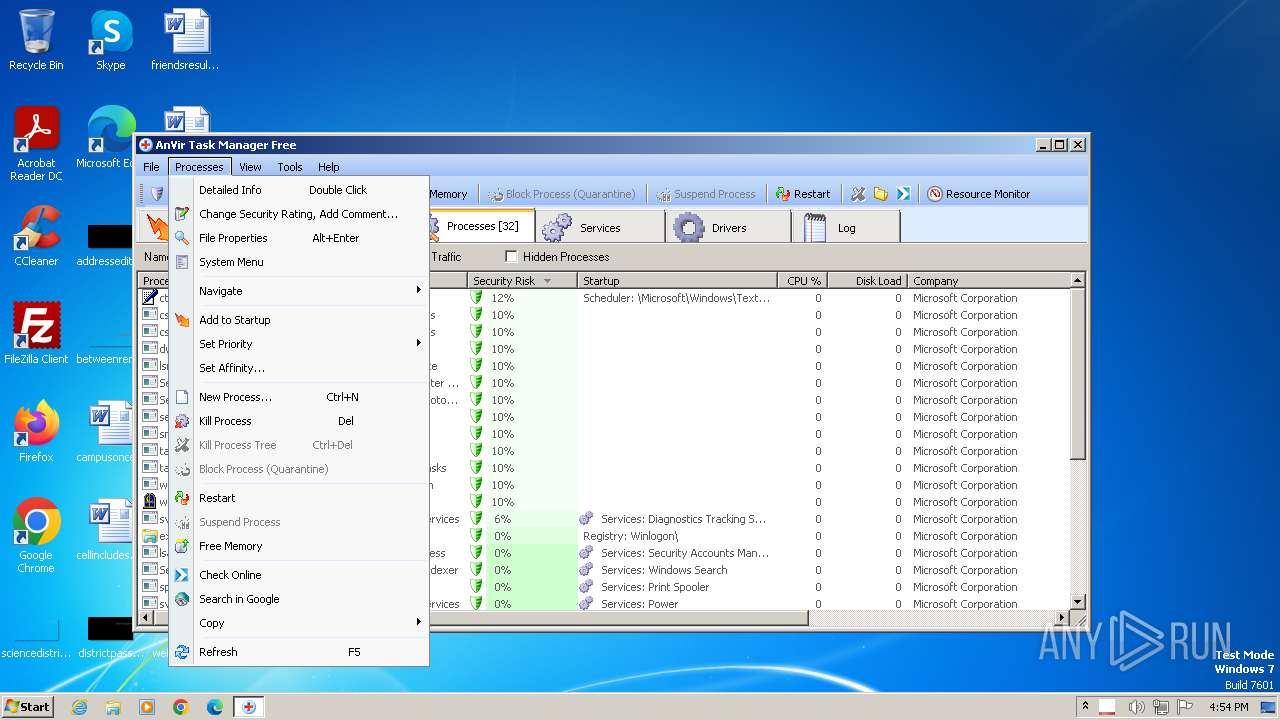Switch to the Services tab
The image size is (1280, 720).
point(600,228)
